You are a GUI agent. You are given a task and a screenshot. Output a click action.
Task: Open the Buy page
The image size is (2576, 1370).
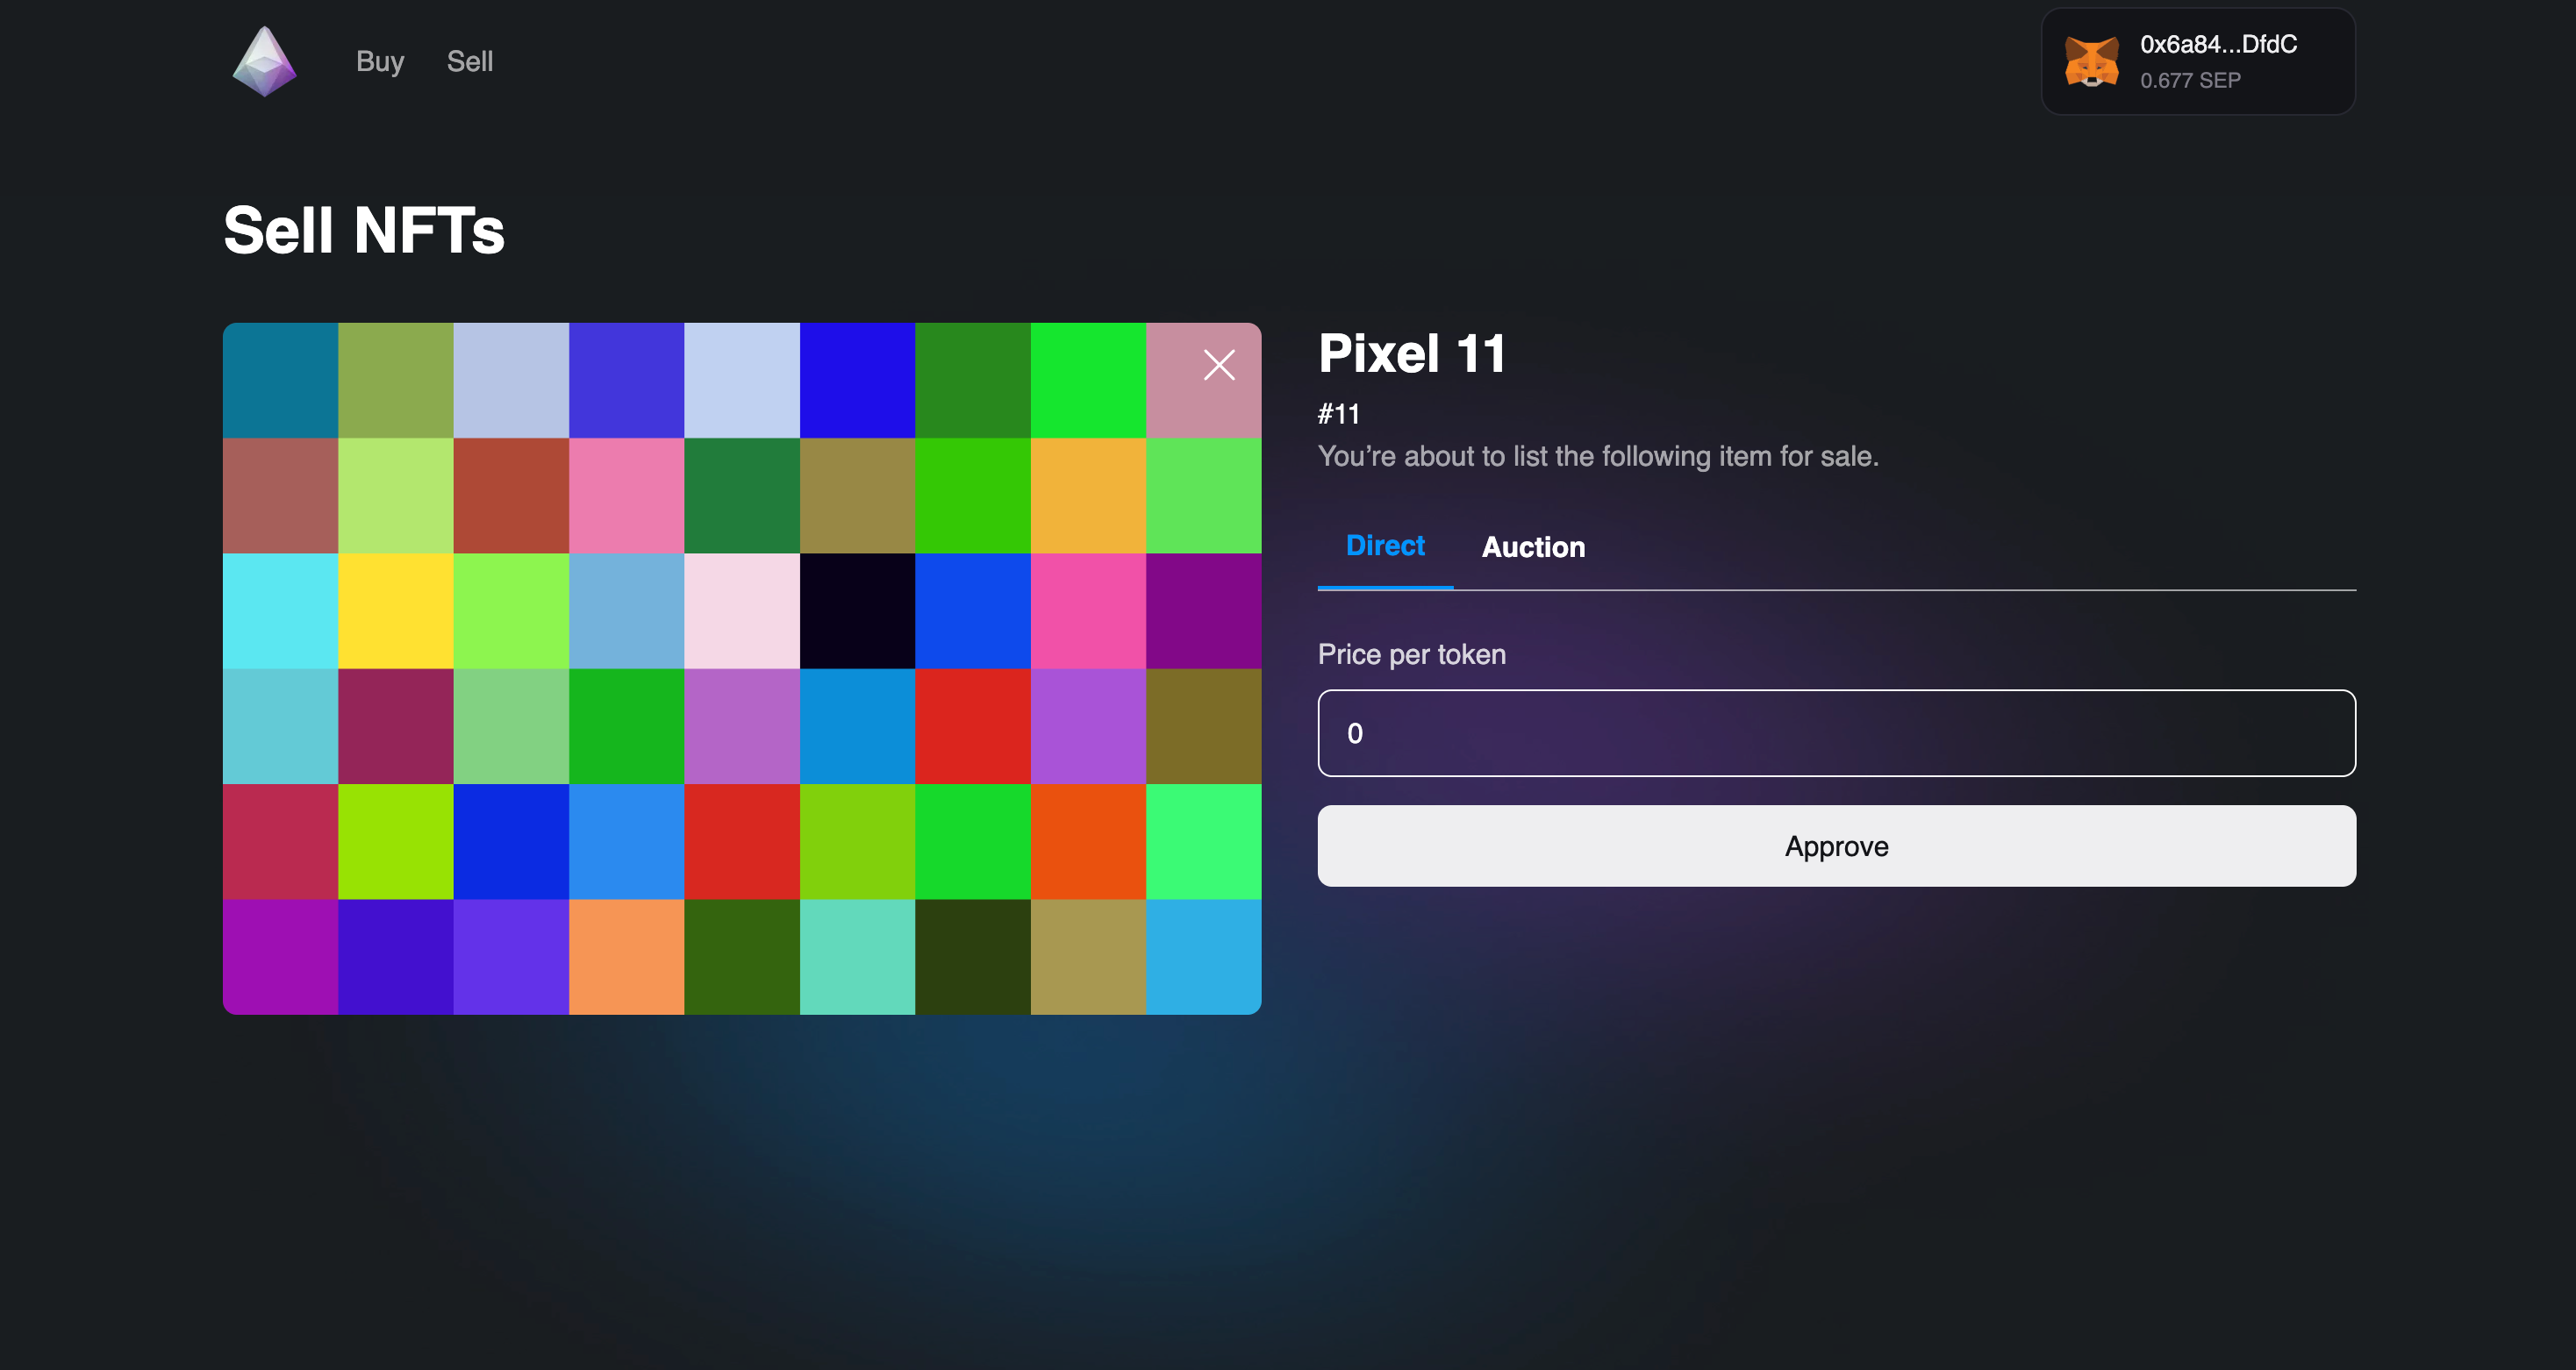pyautogui.click(x=380, y=62)
